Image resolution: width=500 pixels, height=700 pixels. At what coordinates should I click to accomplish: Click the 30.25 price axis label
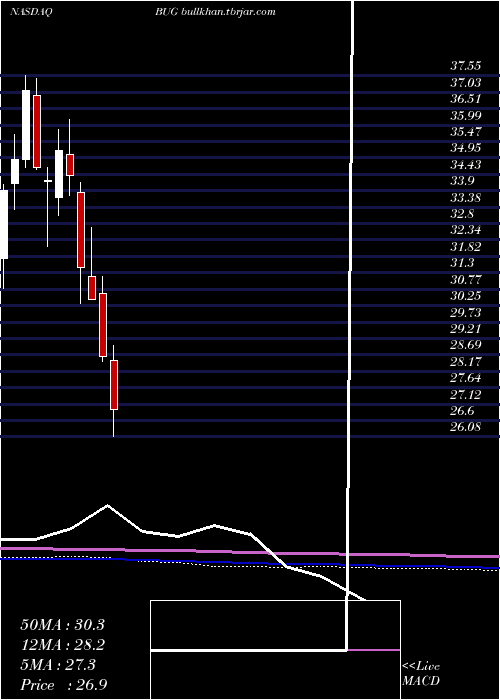coord(466,296)
